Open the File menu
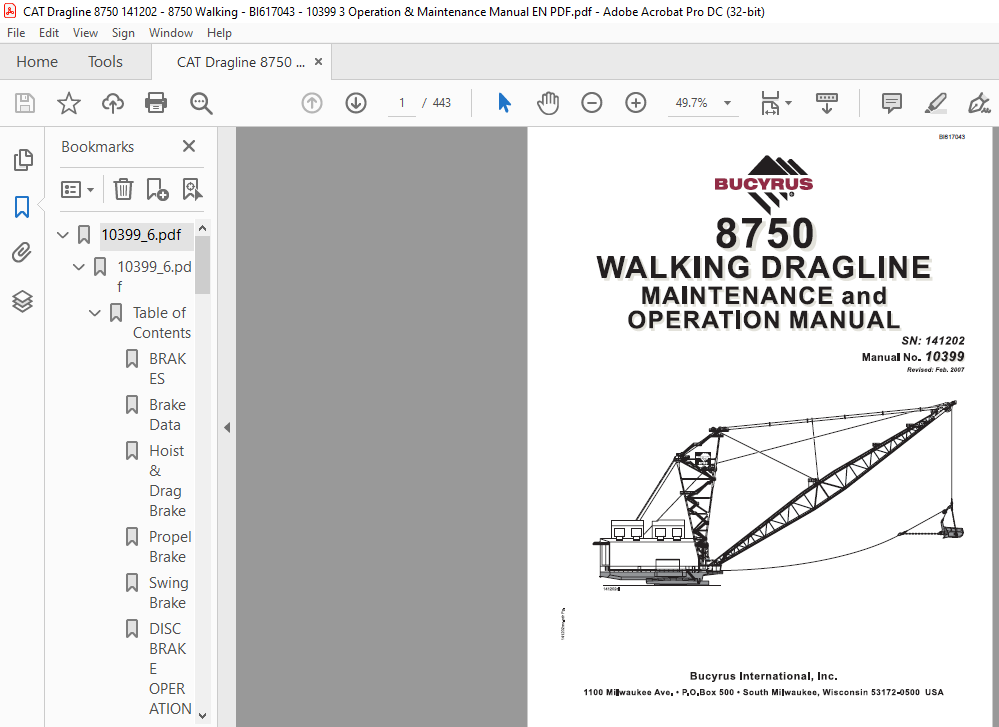 [16, 32]
